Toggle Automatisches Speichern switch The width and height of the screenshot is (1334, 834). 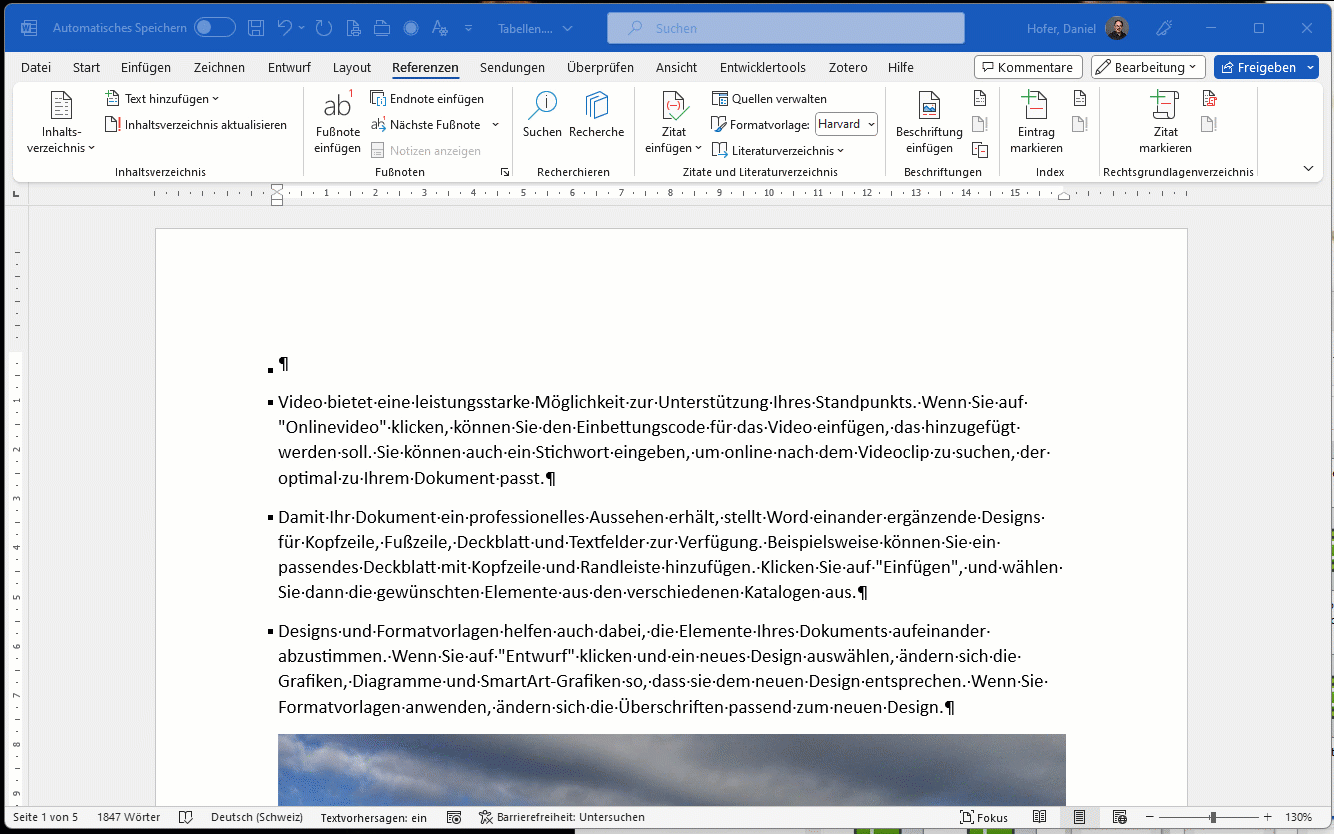(x=214, y=28)
